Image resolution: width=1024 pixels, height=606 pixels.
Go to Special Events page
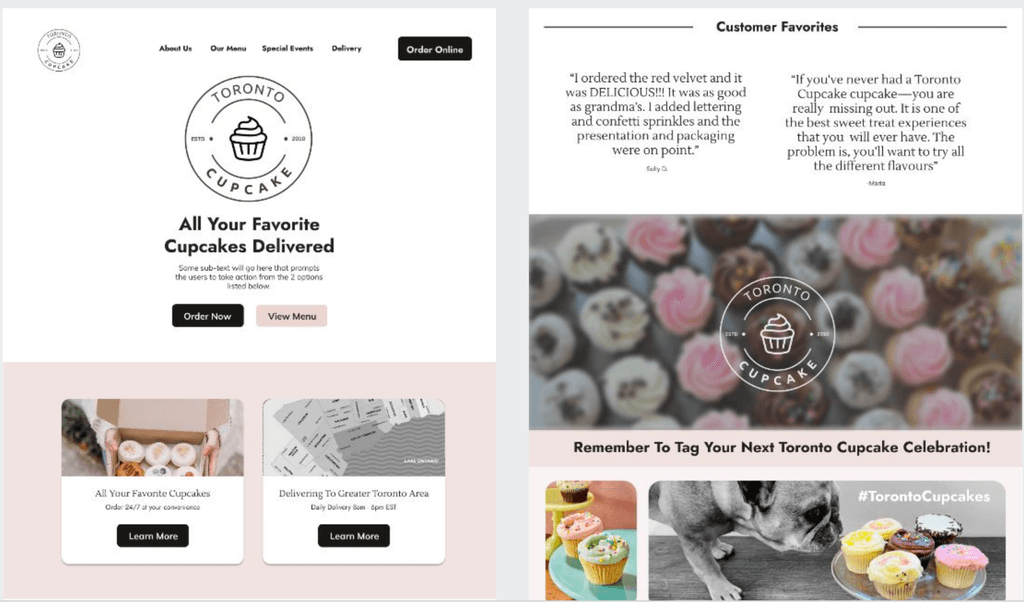tap(287, 48)
